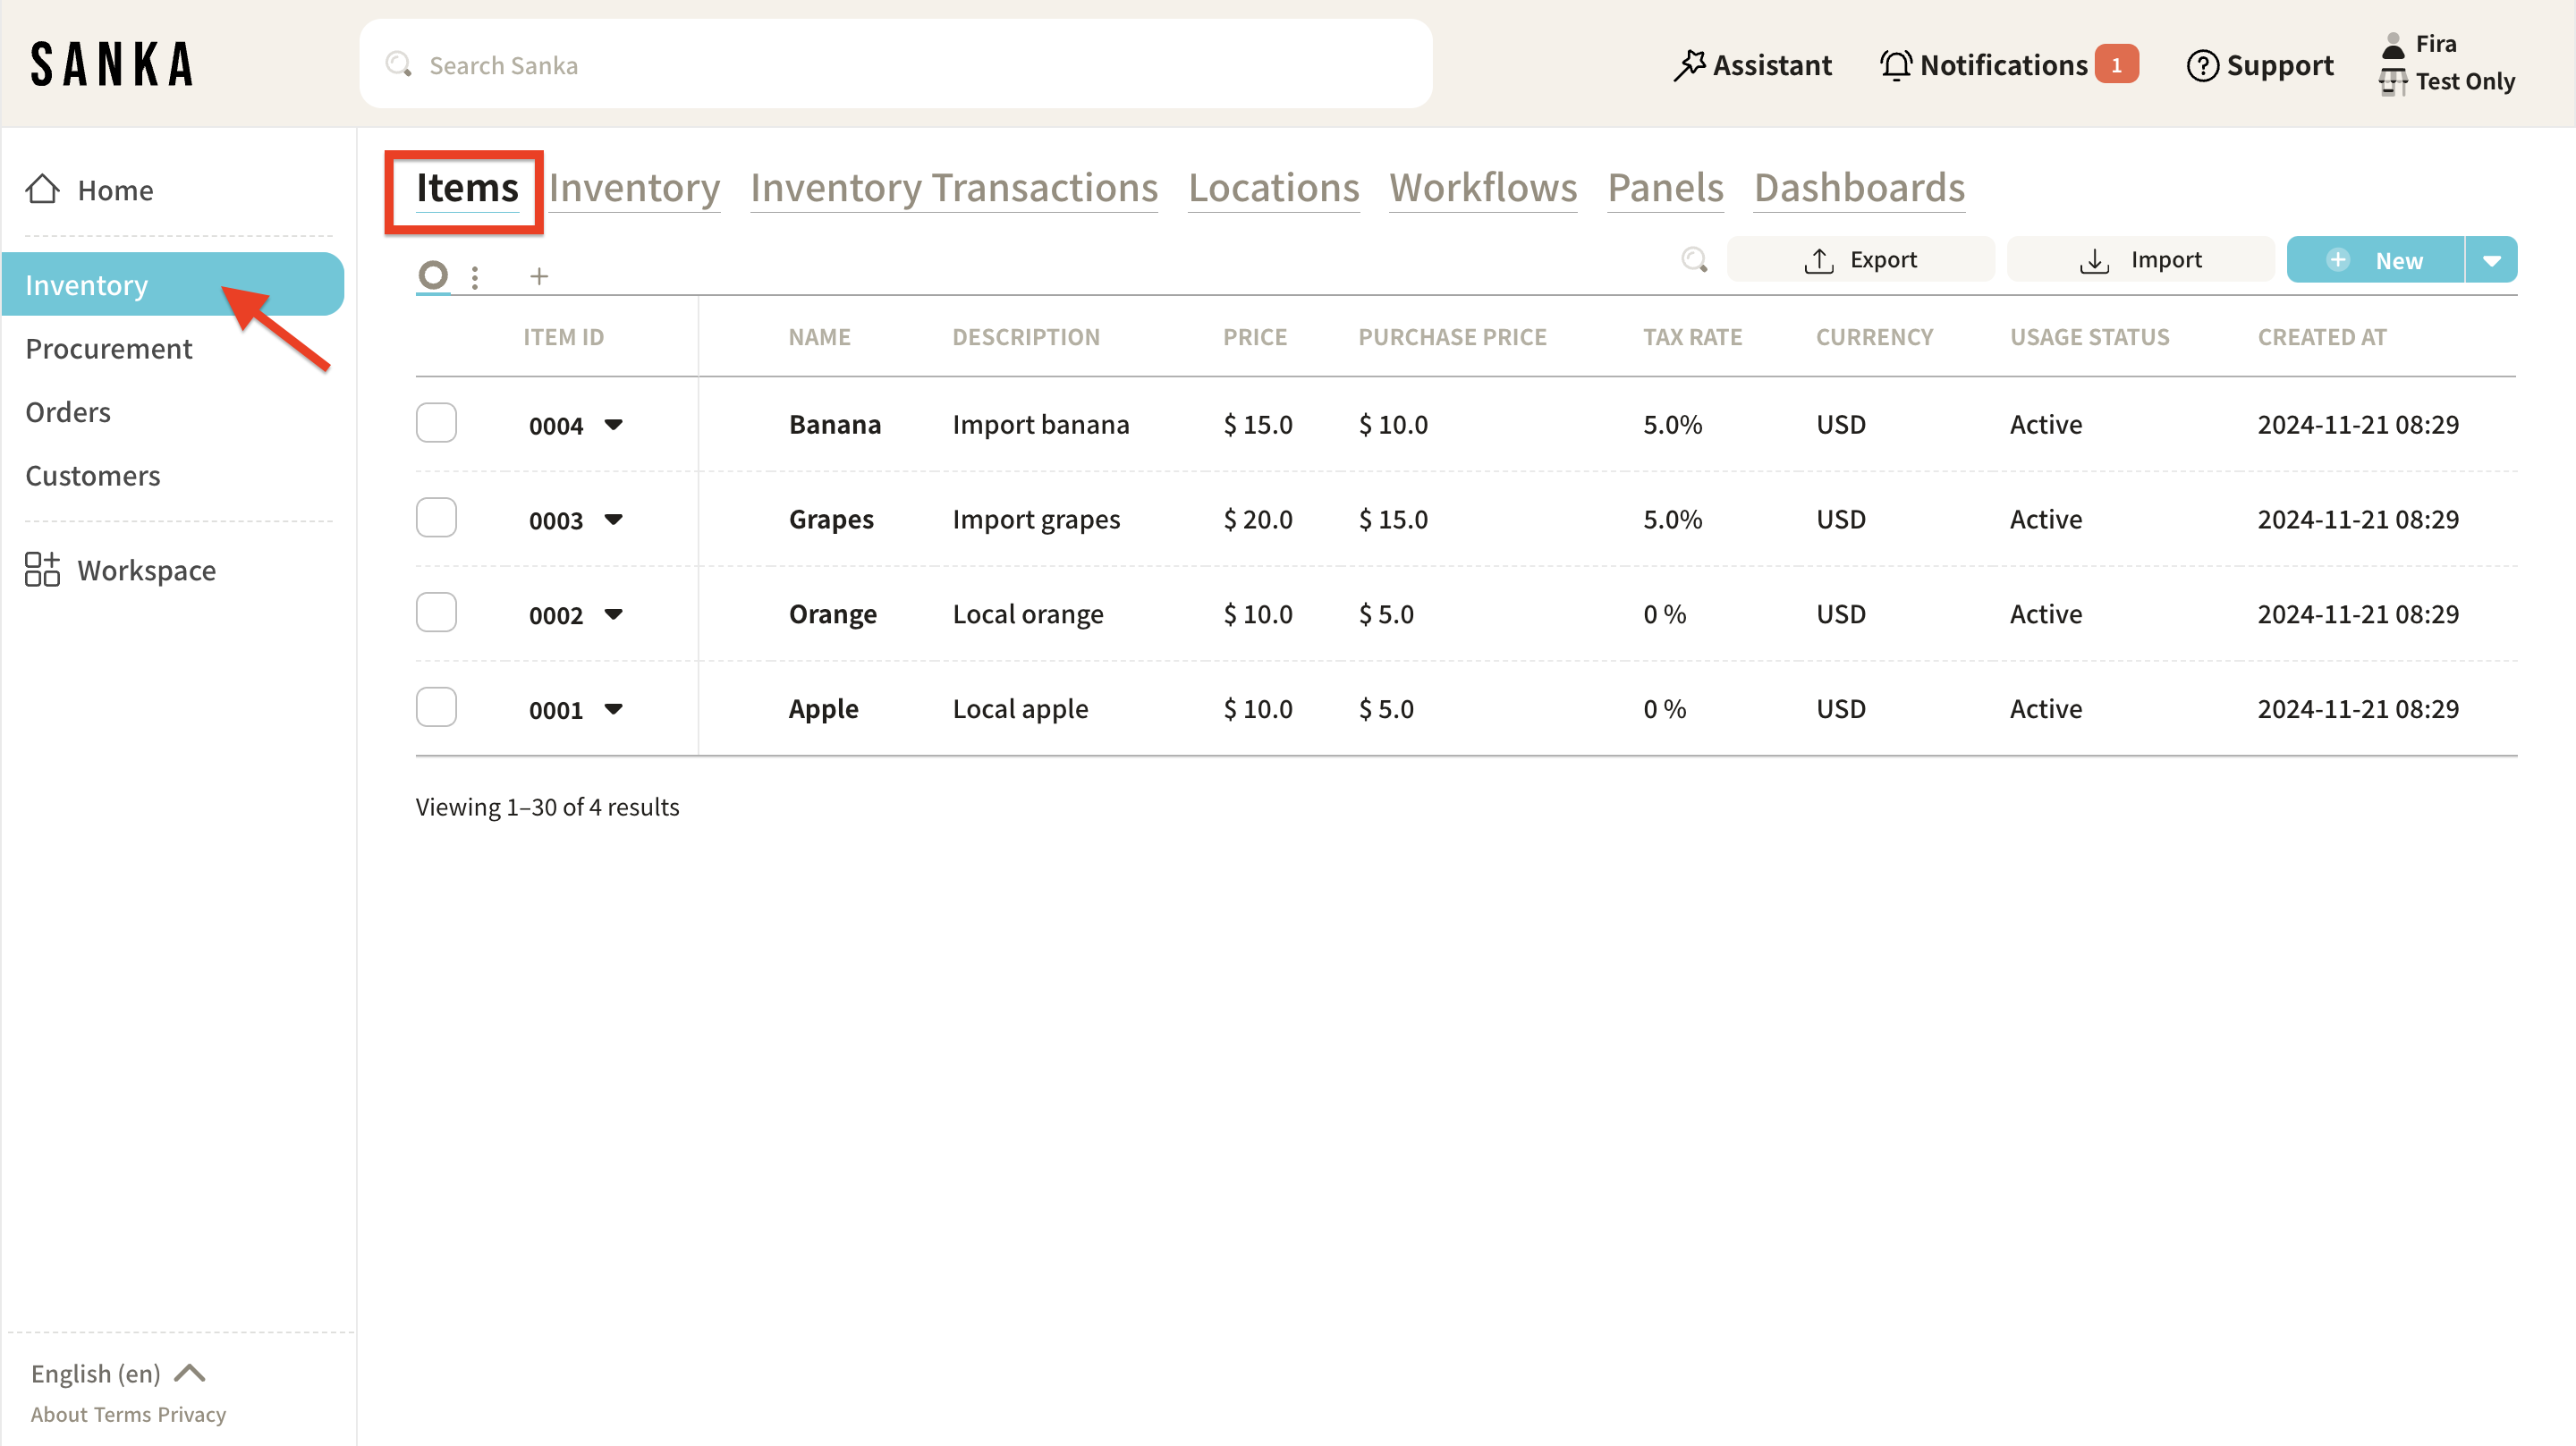The width and height of the screenshot is (2576, 1446).
Task: Click the Export button
Action: coord(1860,260)
